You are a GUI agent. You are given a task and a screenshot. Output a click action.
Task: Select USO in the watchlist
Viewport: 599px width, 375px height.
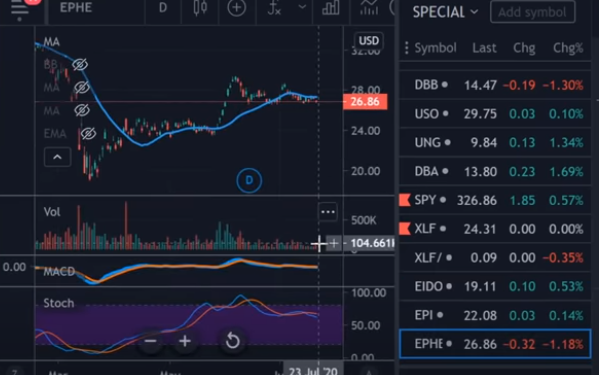(495, 114)
